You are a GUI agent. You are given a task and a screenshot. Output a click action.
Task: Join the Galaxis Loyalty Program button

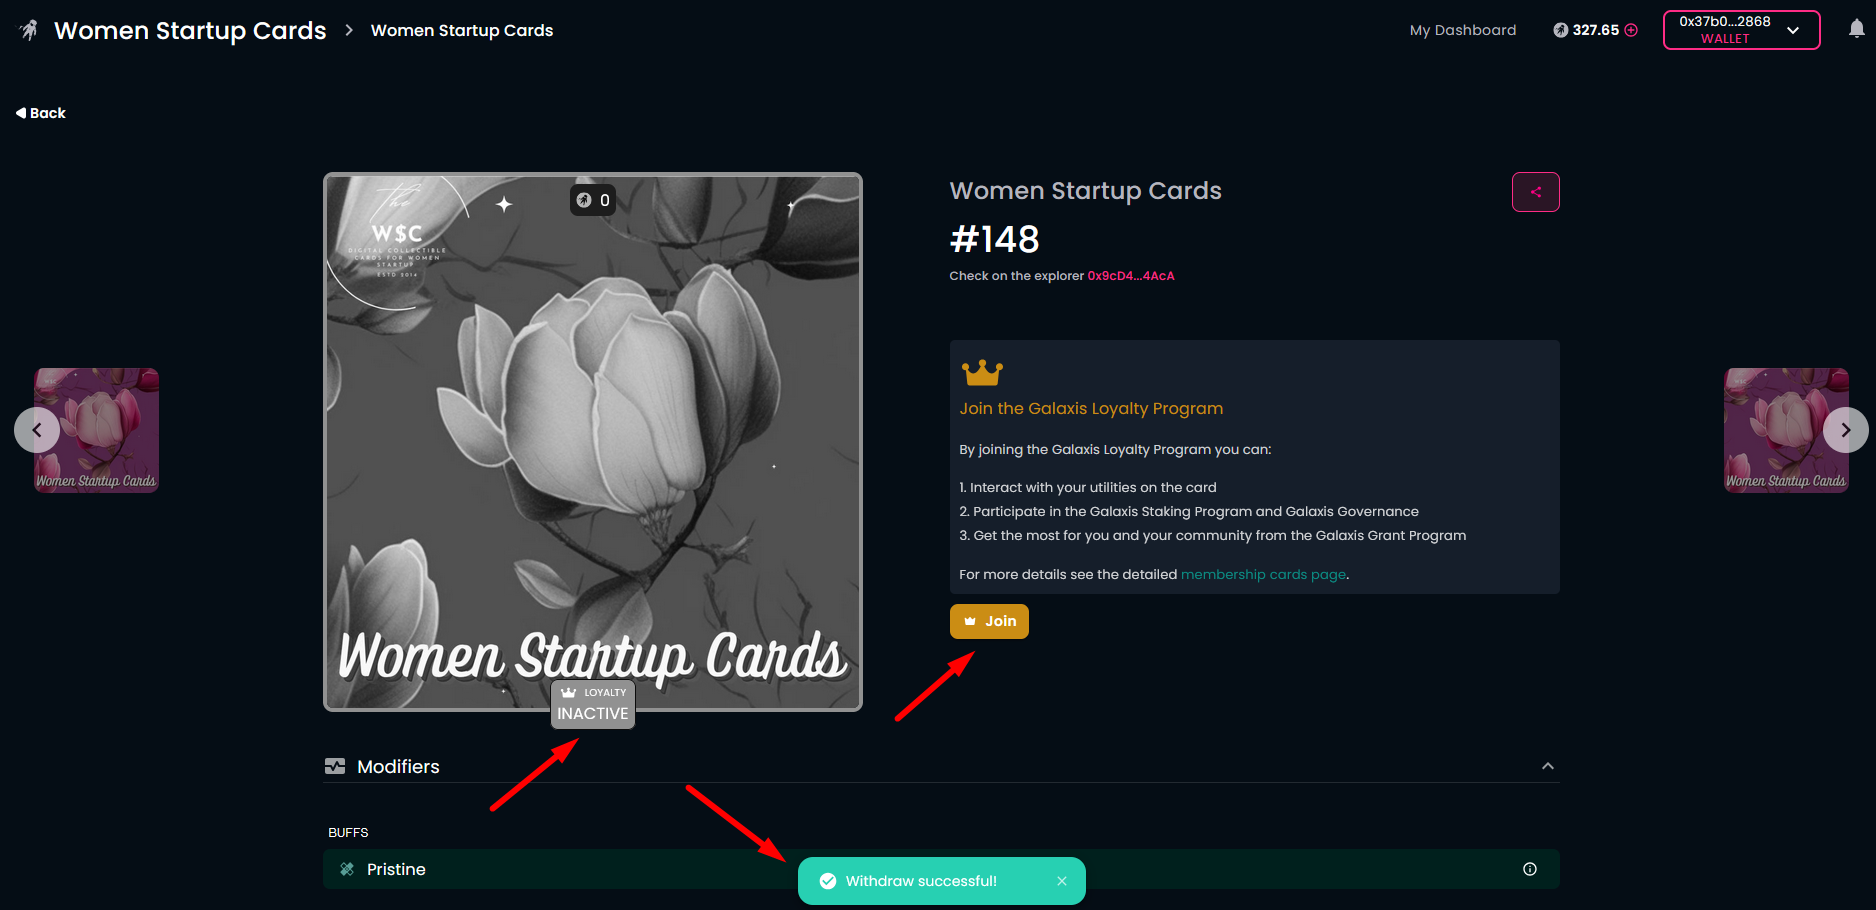click(x=989, y=621)
